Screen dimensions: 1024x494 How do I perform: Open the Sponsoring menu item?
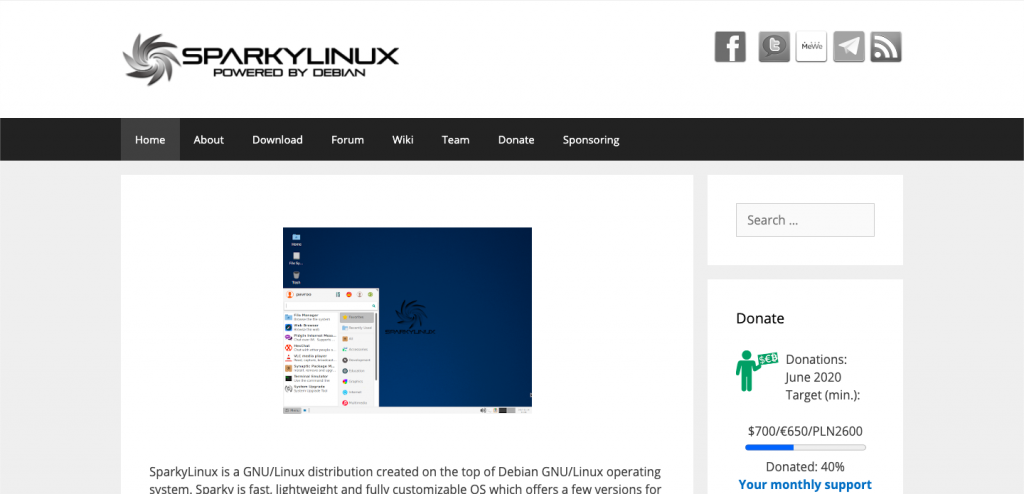[591, 140]
